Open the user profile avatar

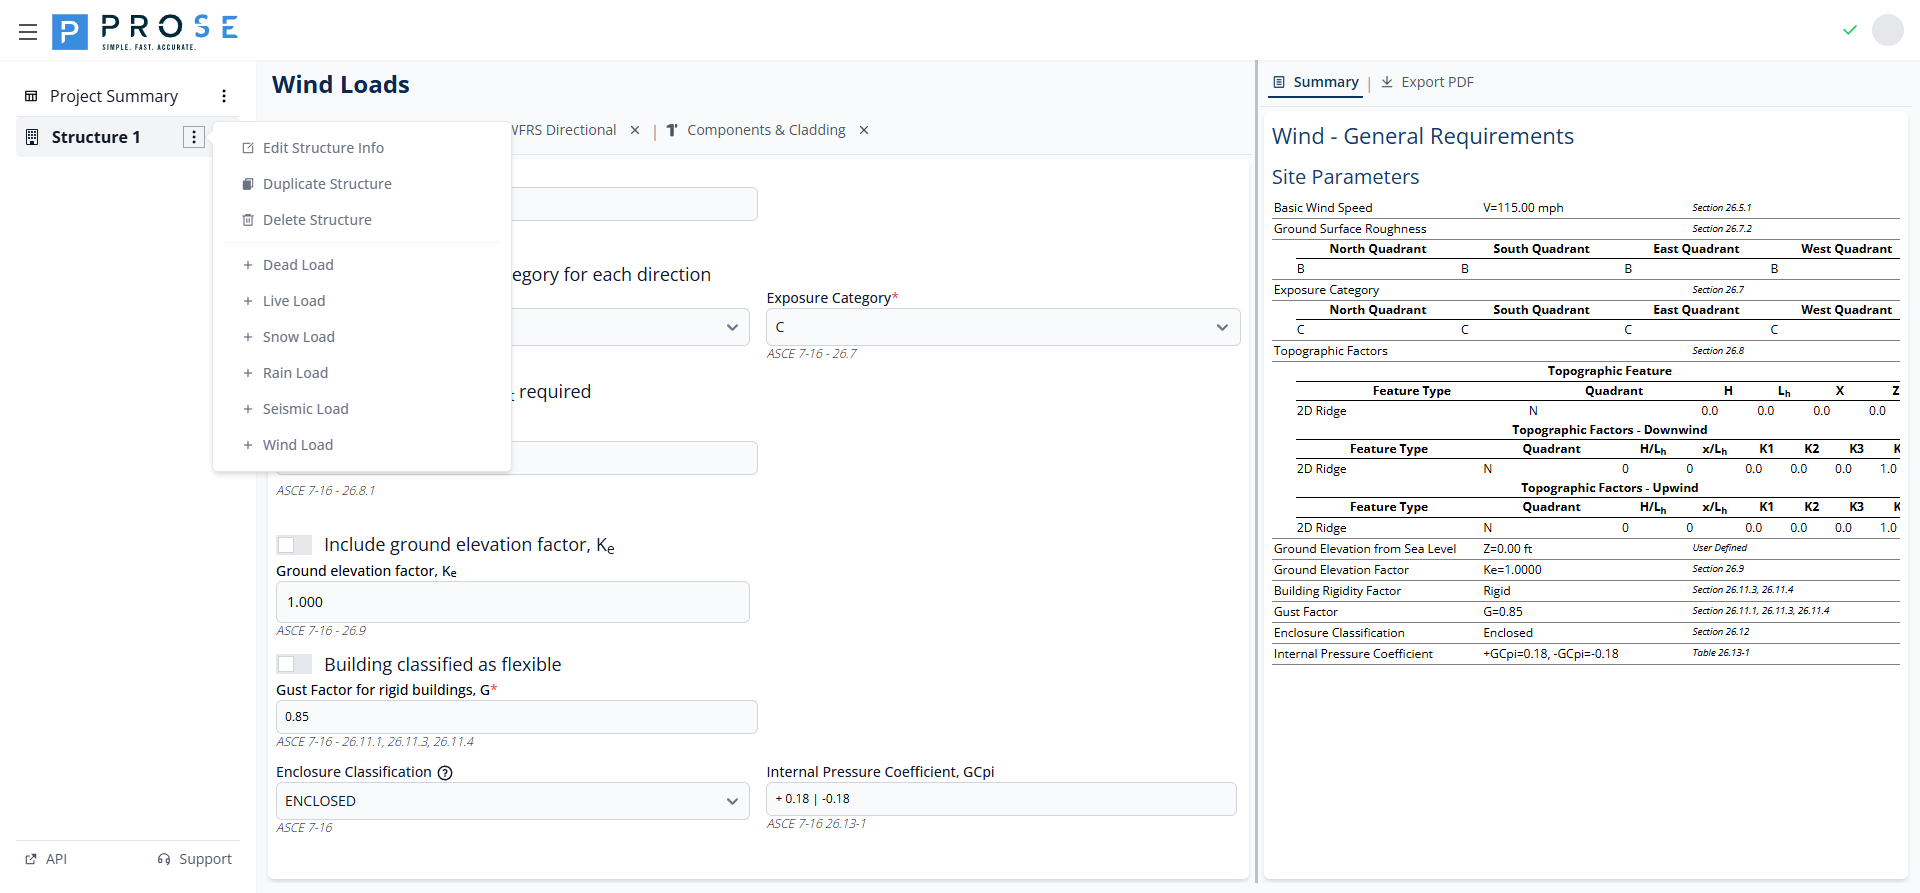(x=1887, y=30)
